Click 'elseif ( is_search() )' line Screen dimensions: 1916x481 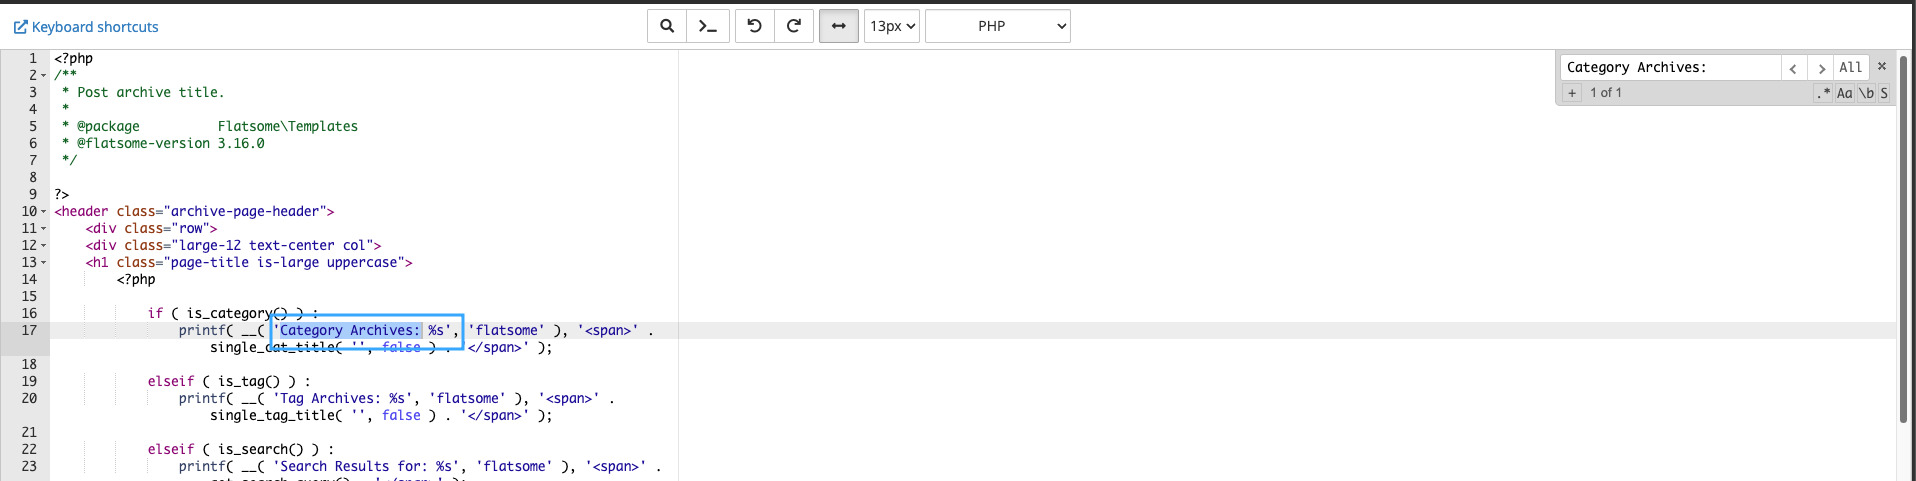point(241,449)
